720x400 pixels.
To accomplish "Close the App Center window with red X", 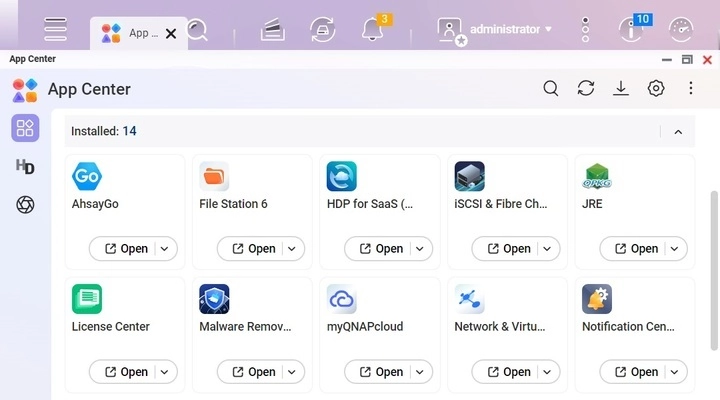I will (x=708, y=60).
